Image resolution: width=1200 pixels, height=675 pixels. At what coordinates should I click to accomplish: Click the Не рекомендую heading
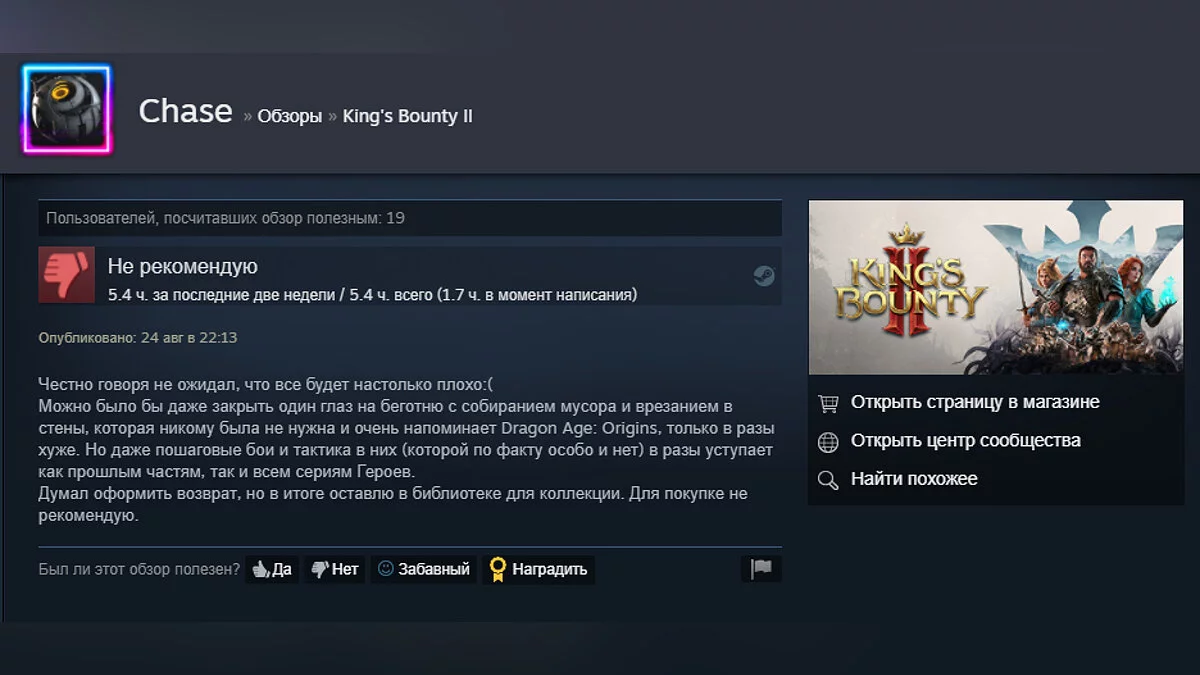pos(183,267)
